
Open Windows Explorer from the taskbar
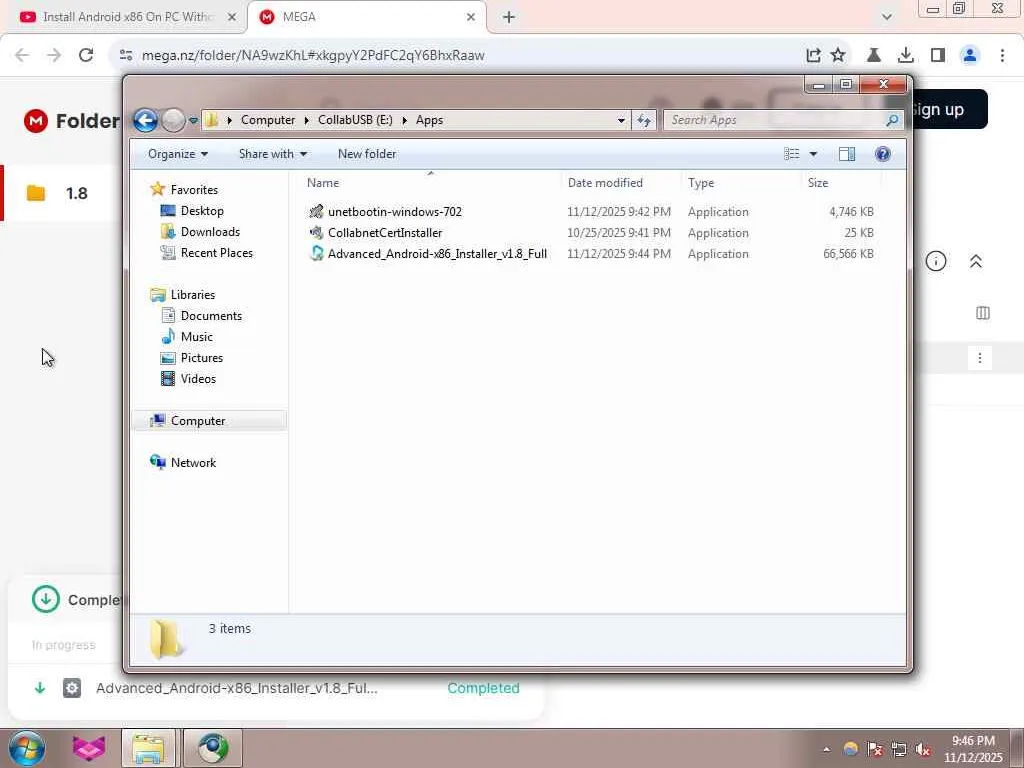(x=148, y=748)
